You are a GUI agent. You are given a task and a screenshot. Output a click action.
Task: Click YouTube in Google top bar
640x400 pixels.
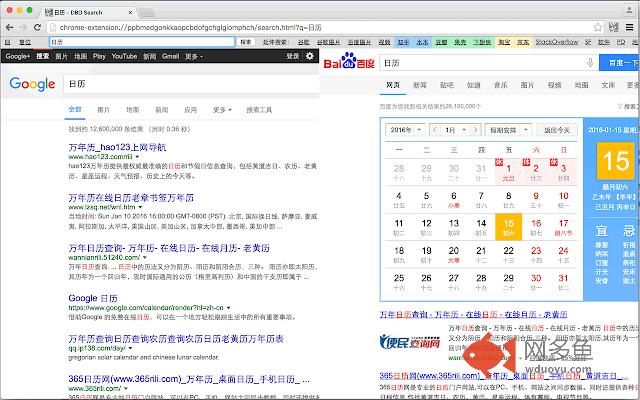(124, 56)
